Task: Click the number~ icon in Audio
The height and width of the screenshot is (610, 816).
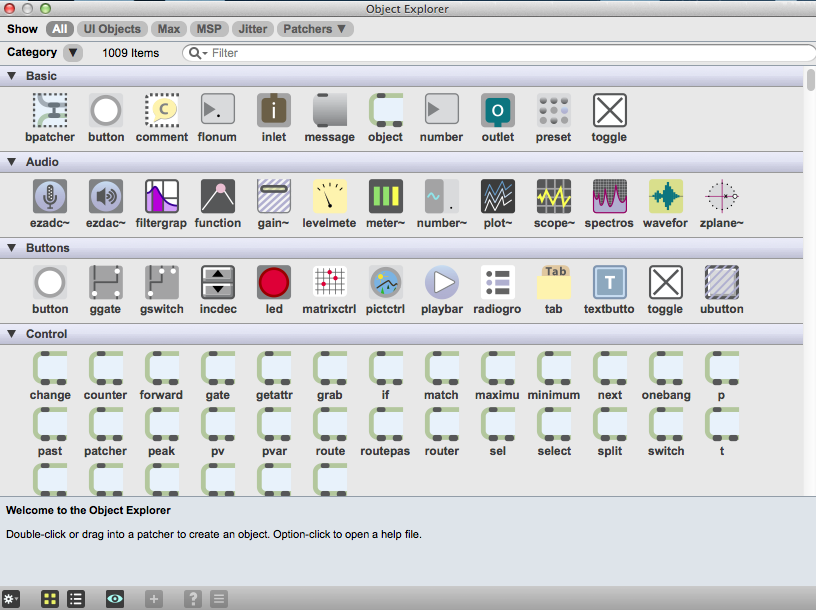Action: (x=442, y=196)
